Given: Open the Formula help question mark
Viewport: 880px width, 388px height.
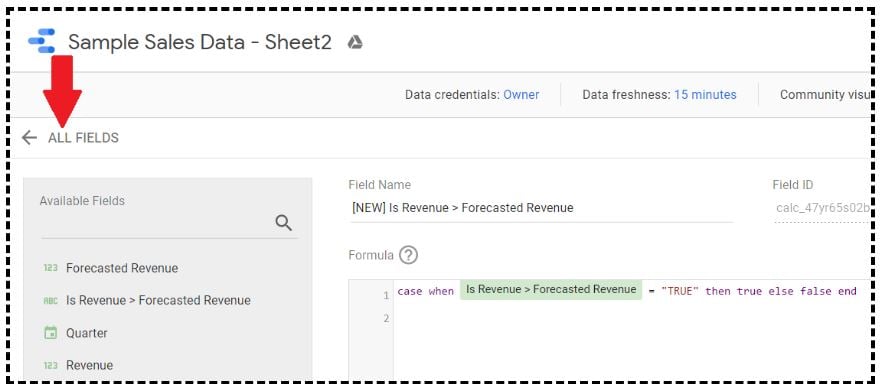Looking at the screenshot, I should (409, 255).
